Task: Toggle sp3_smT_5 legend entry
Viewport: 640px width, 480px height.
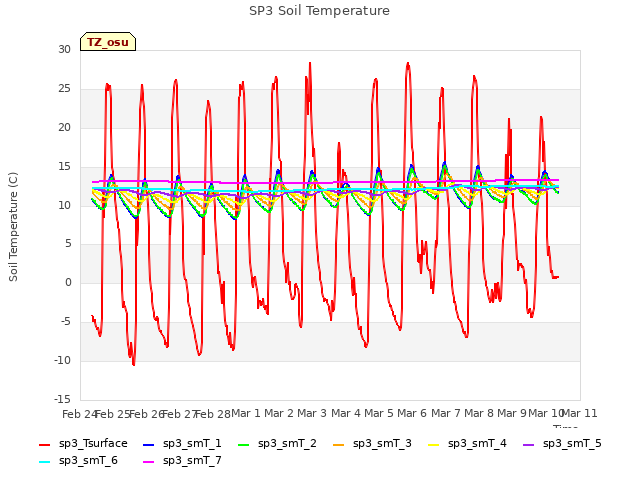Action: pyautogui.click(x=562, y=443)
